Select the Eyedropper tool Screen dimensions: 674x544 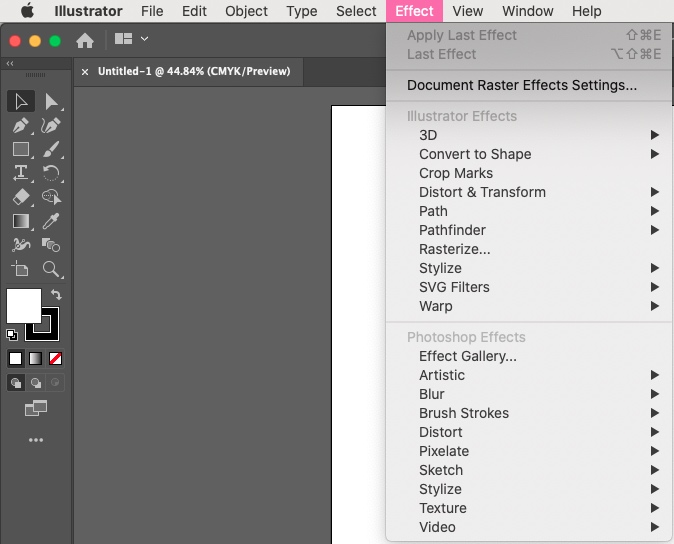point(51,221)
